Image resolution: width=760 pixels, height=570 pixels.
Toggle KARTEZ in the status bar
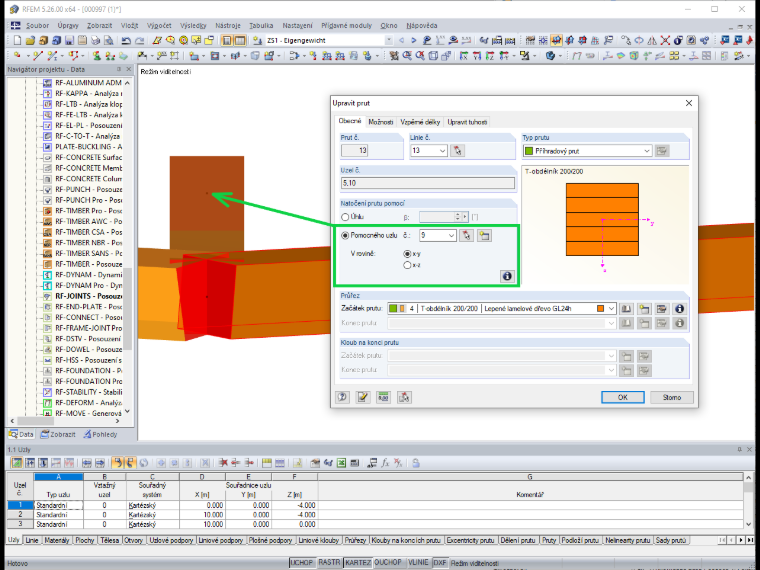coord(358,563)
